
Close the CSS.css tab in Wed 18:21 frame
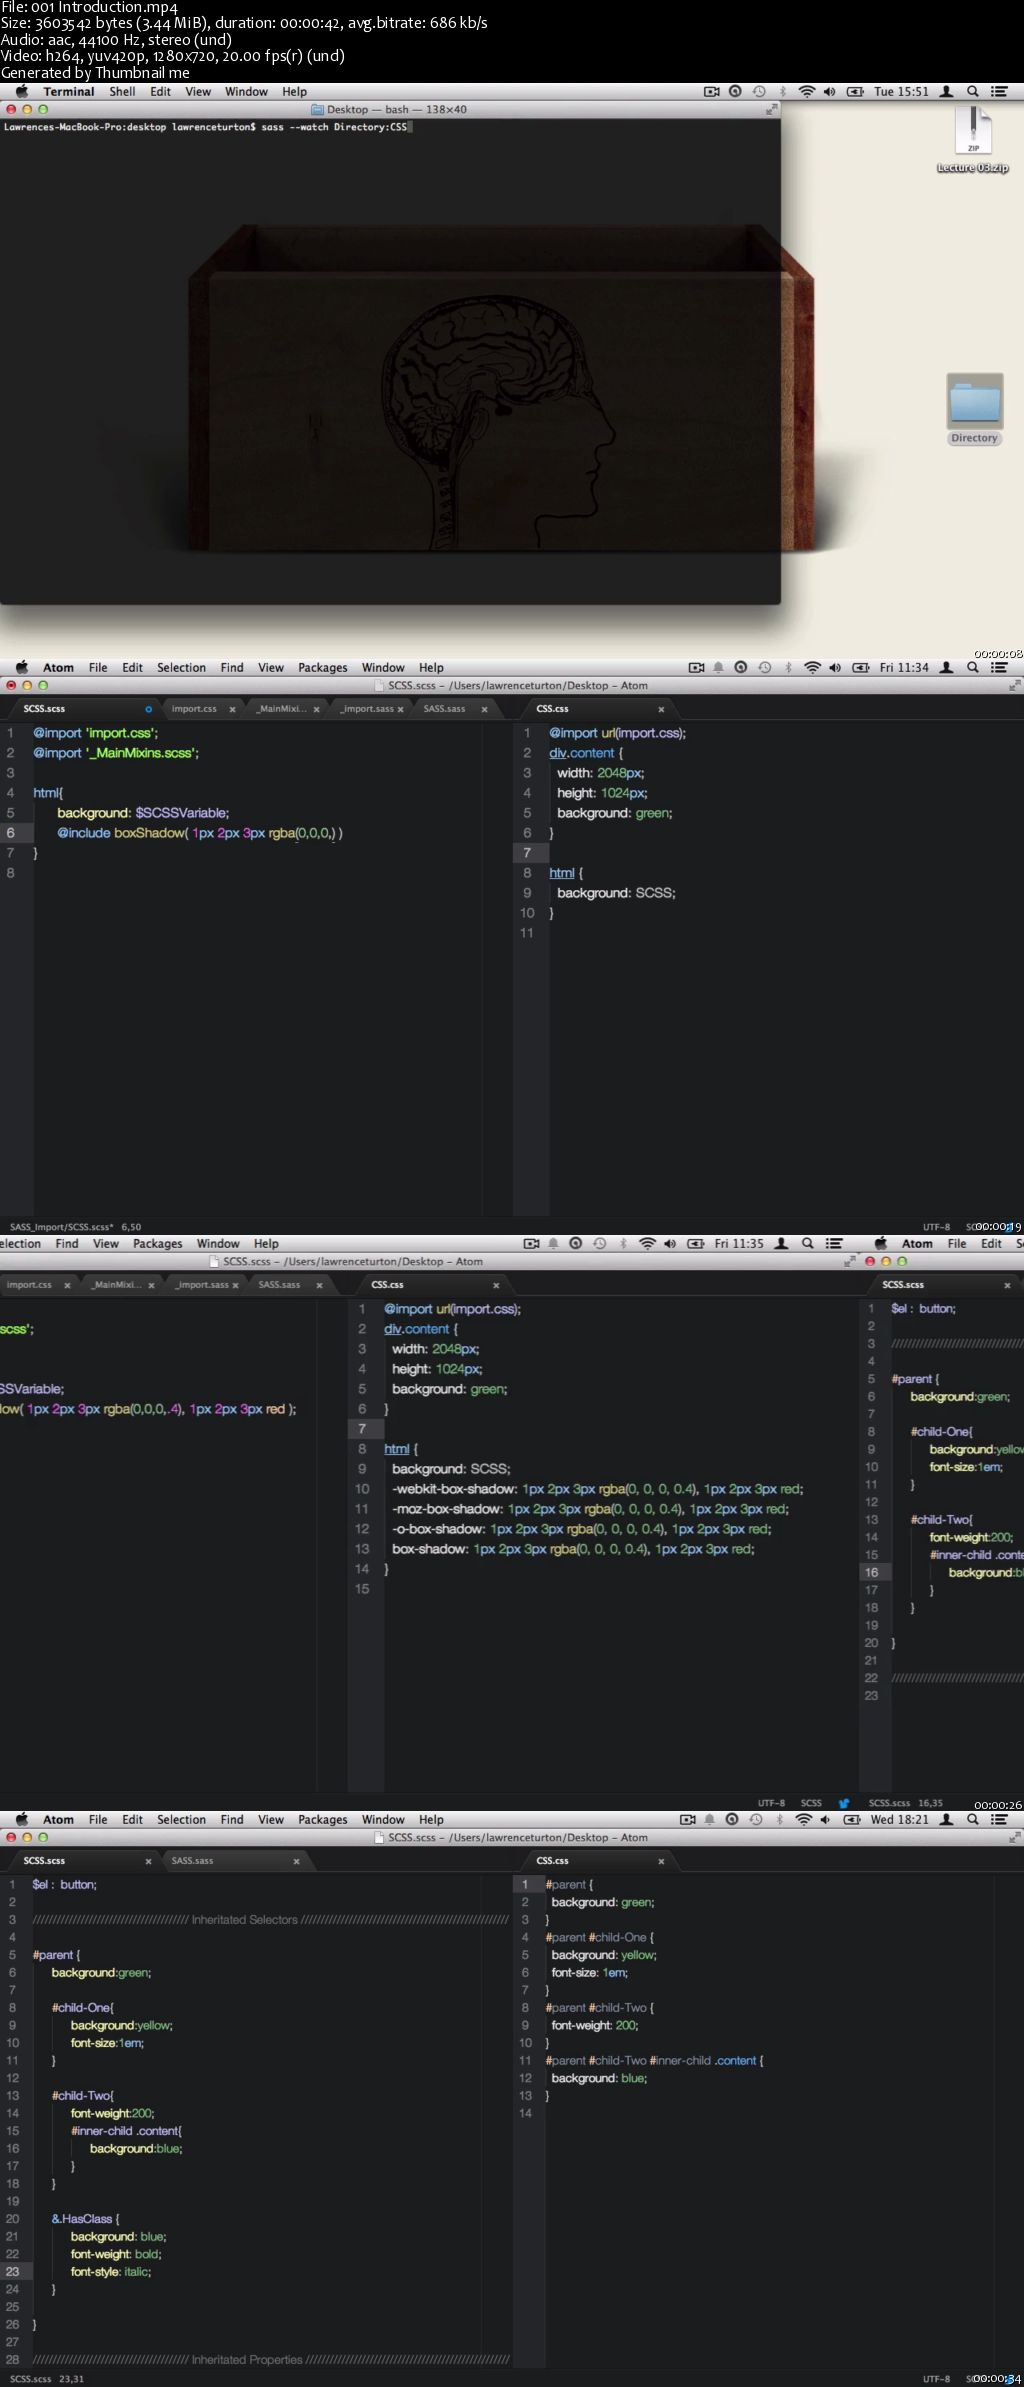tap(661, 1861)
